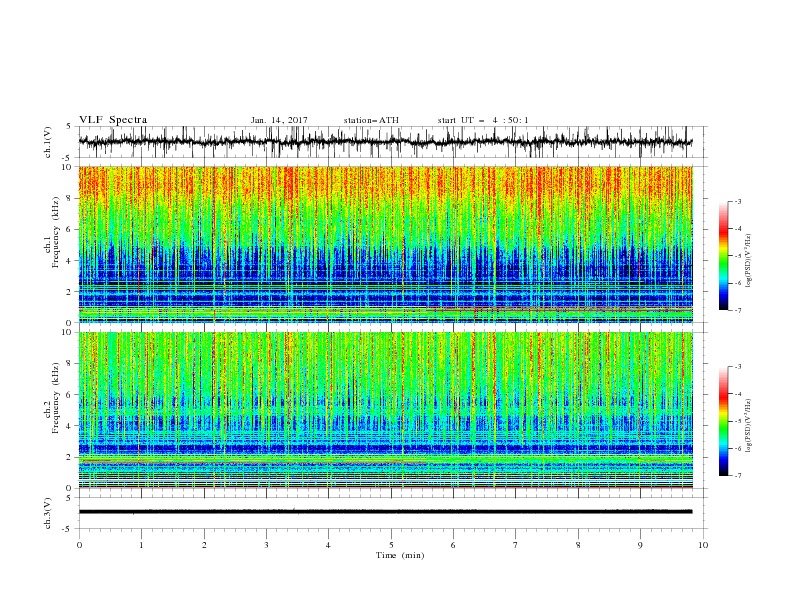Click the ch.3 flat waveform trace
Image resolution: width=792 pixels, height=612 pixels.
click(x=385, y=512)
